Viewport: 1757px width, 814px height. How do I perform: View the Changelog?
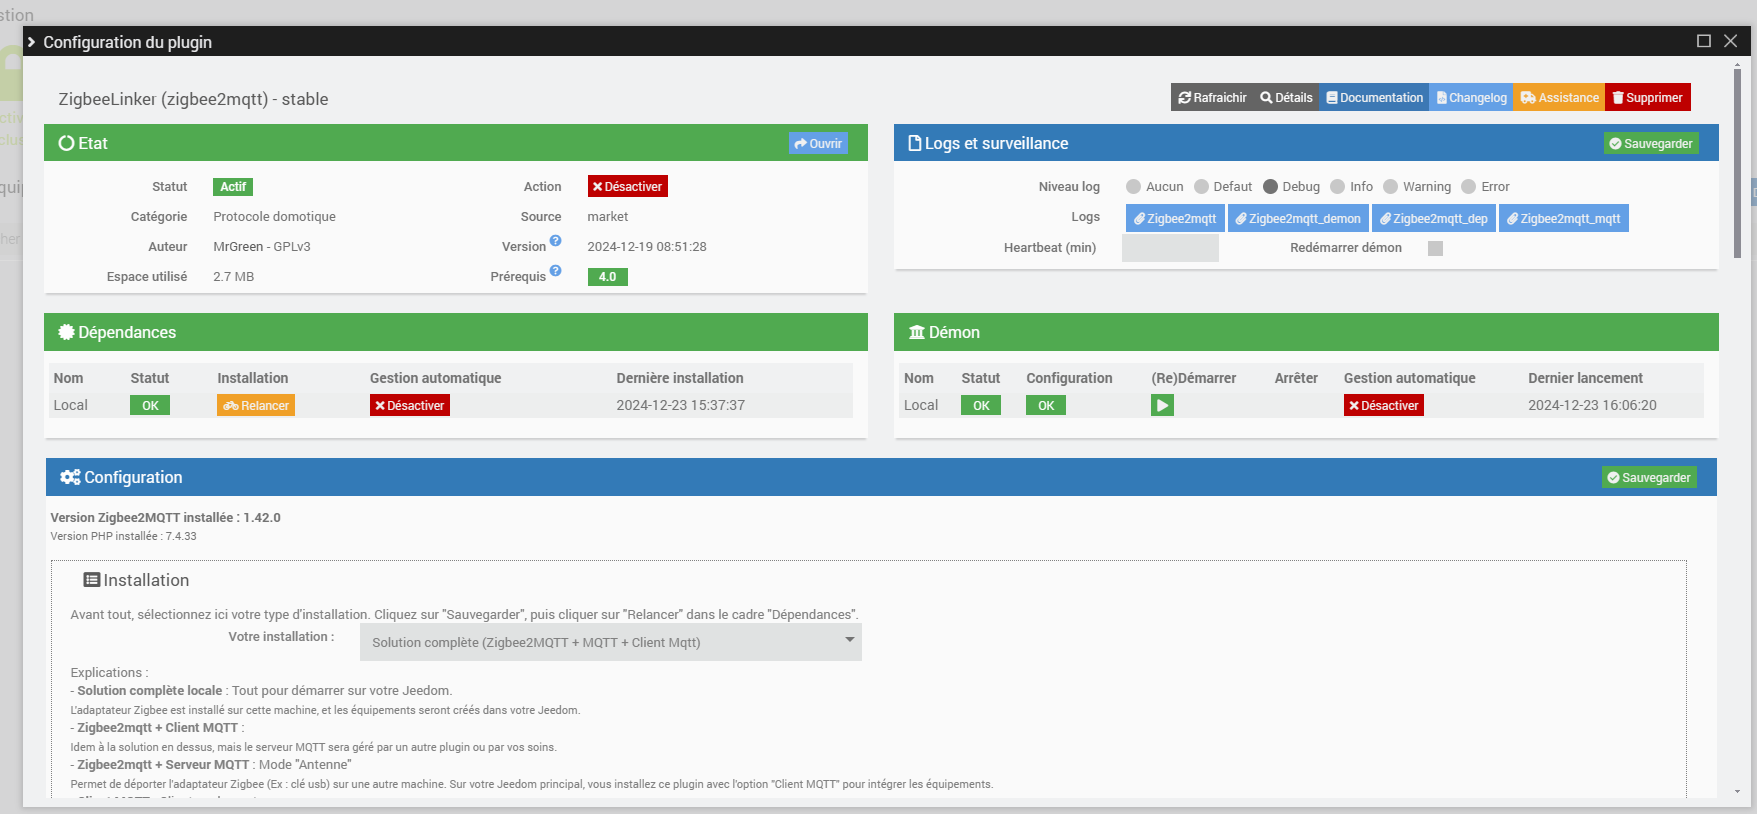coord(1471,98)
